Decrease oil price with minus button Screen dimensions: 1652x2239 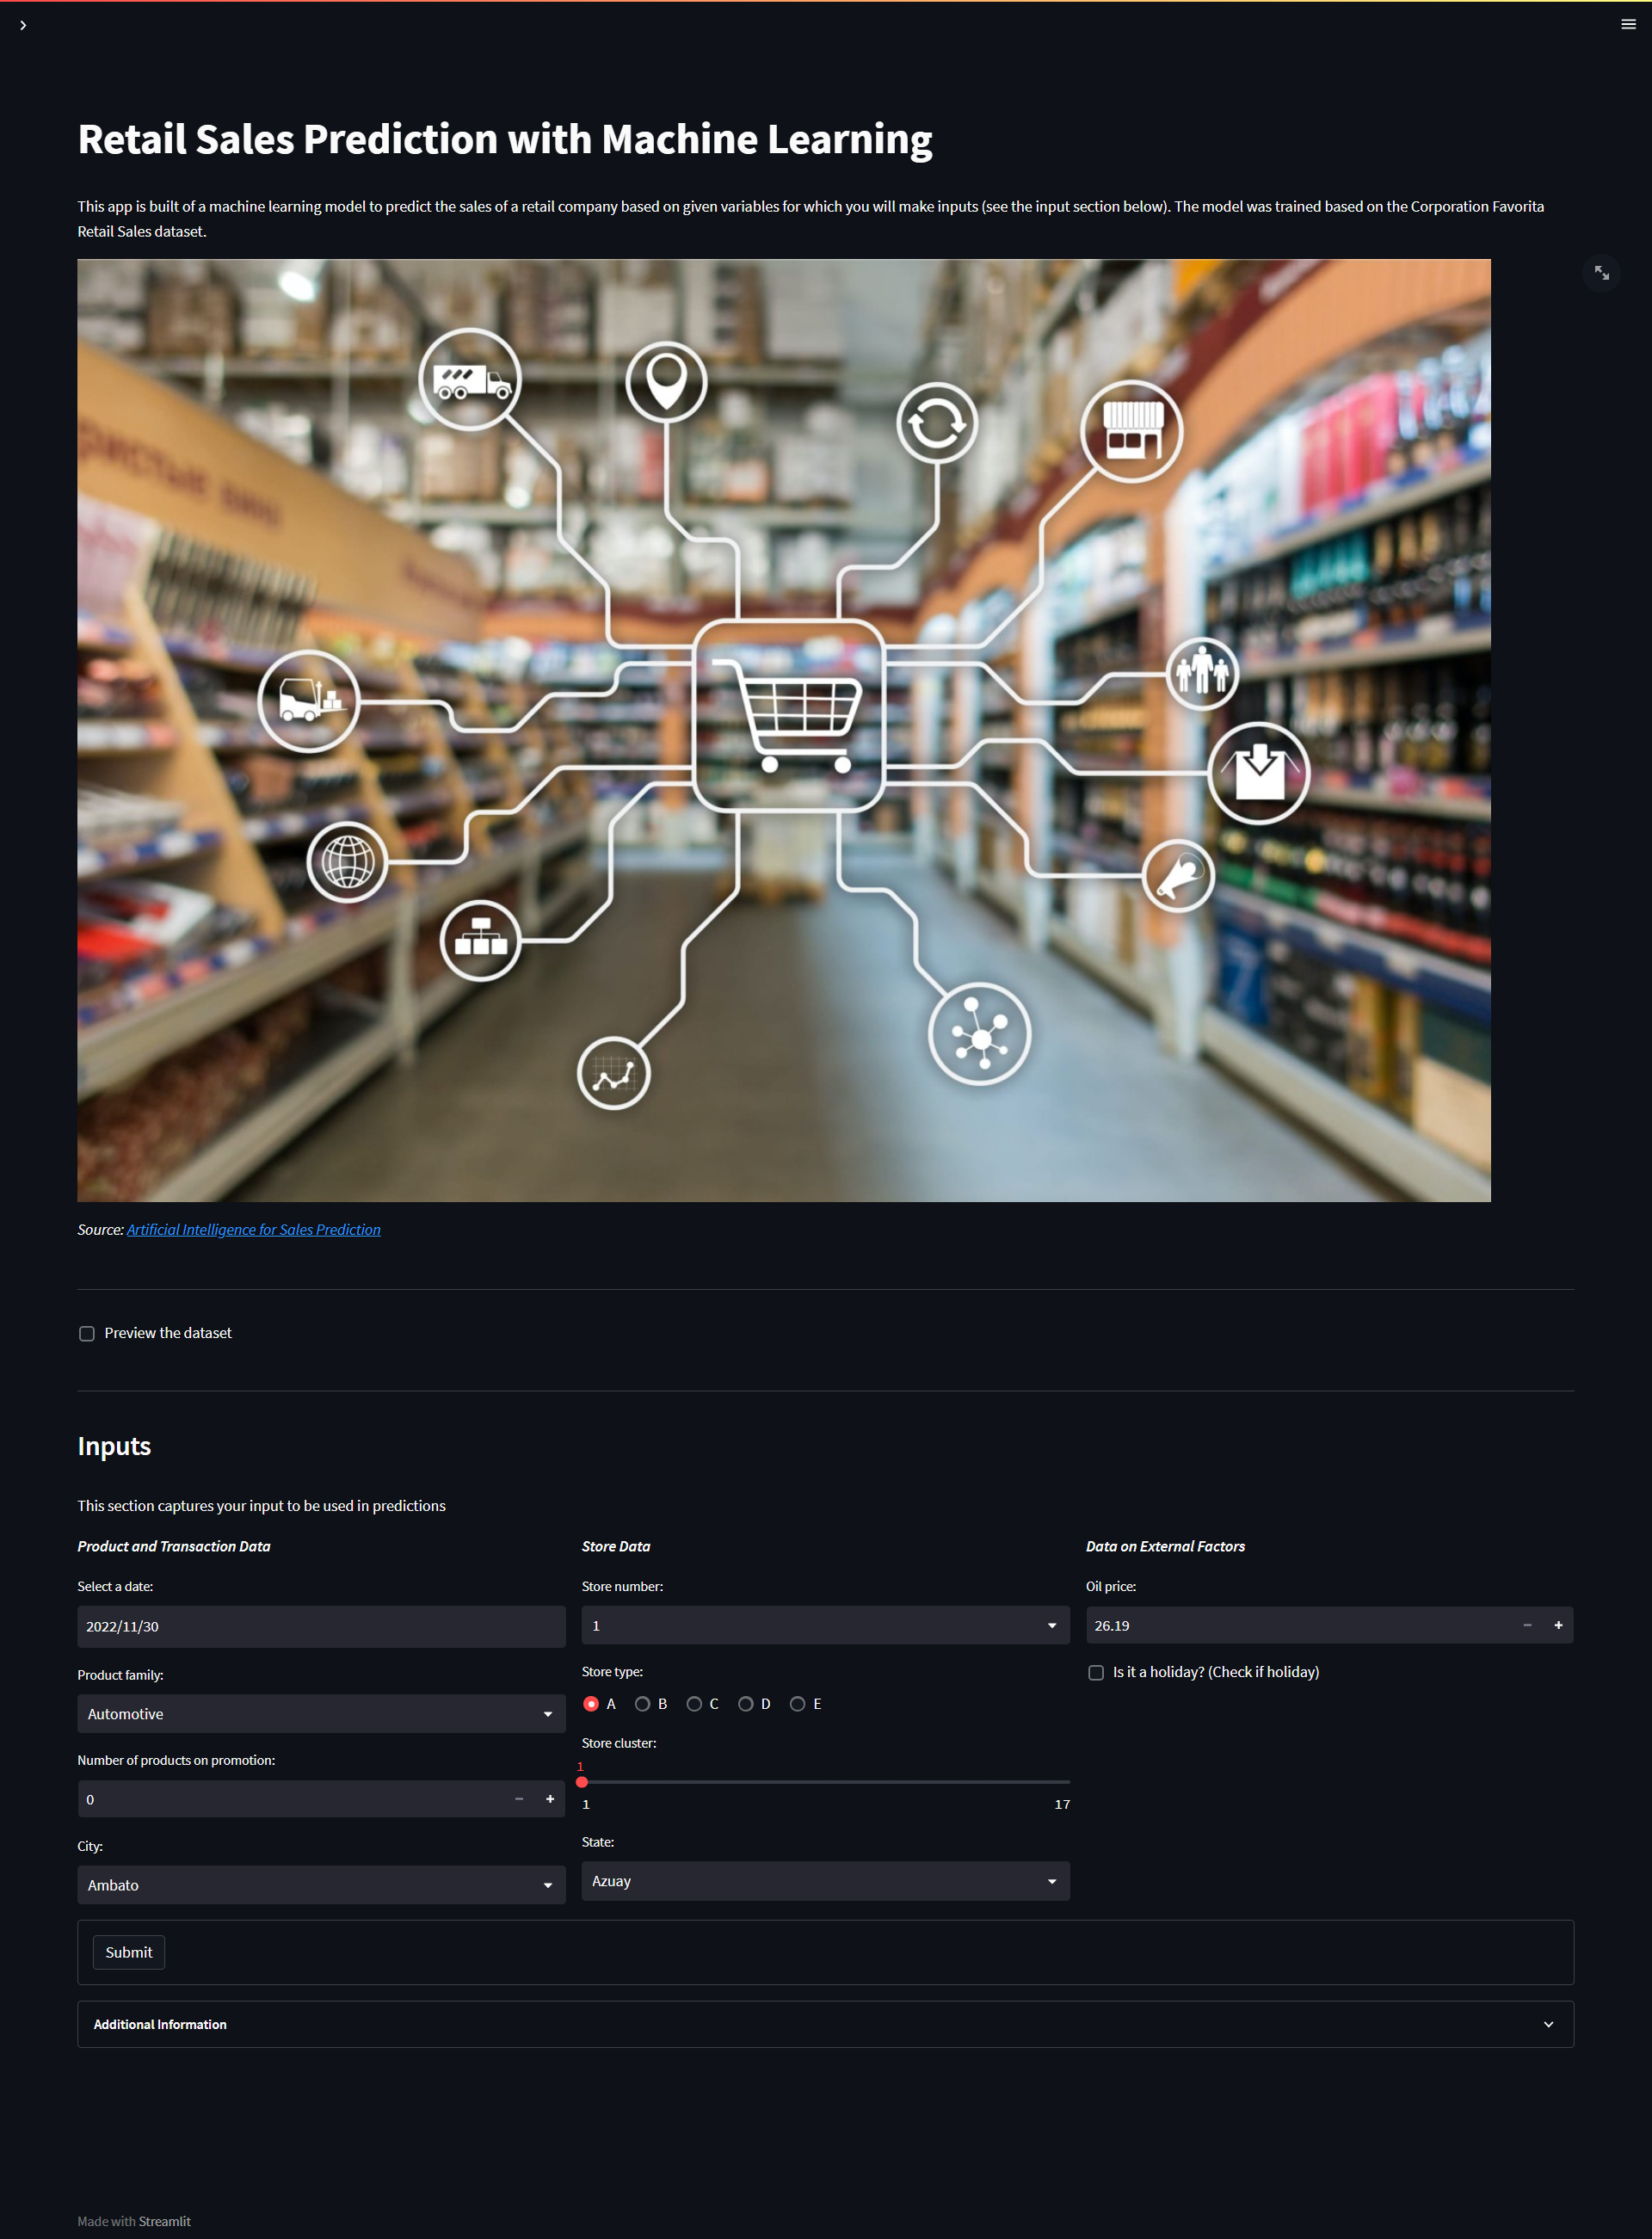pos(1527,1625)
